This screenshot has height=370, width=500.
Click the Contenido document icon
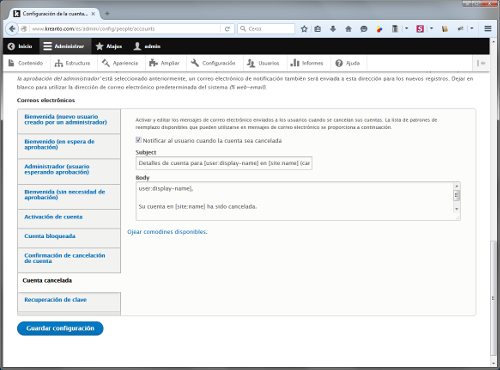point(11,63)
